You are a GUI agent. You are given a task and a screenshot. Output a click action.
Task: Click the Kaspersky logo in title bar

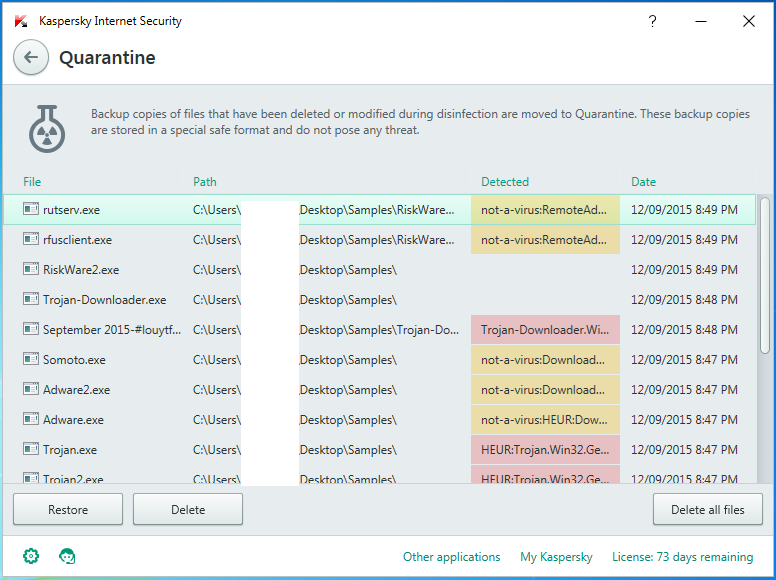[x=21, y=21]
